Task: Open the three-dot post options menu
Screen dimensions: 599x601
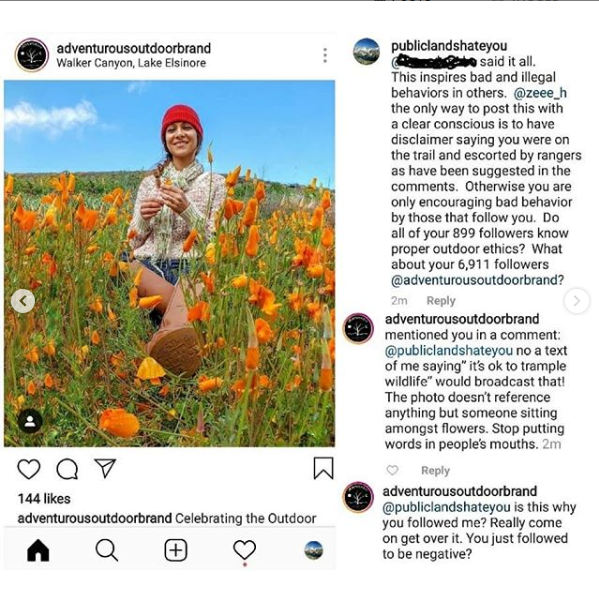Action: click(x=325, y=56)
